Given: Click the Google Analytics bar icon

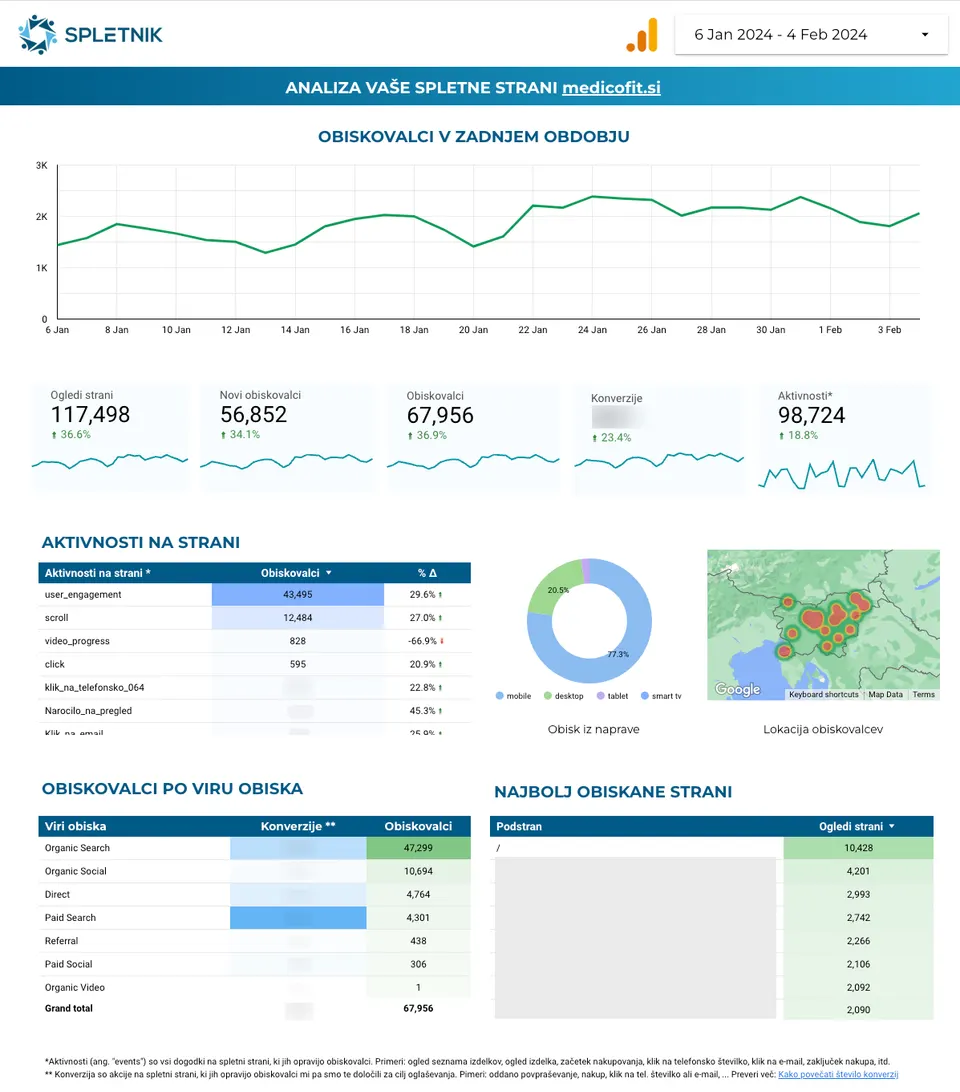Looking at the screenshot, I should [x=642, y=35].
